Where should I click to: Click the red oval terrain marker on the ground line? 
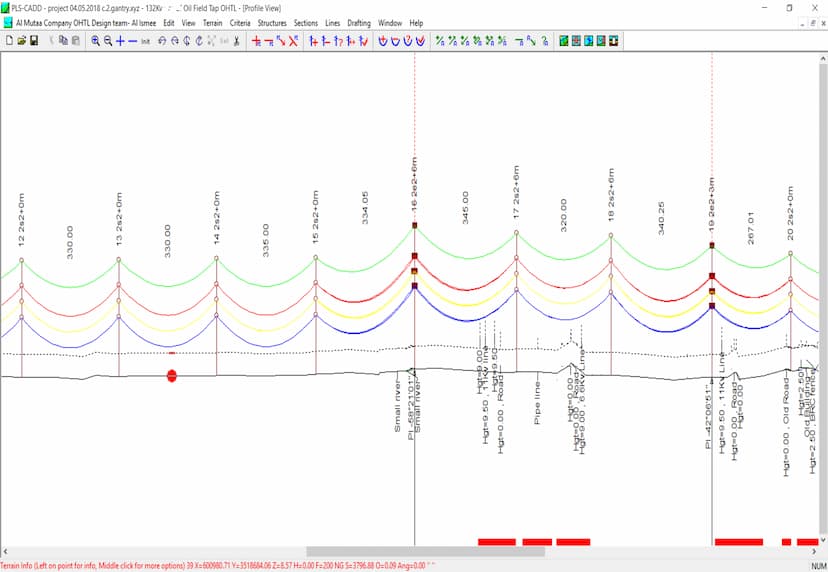[x=172, y=376]
